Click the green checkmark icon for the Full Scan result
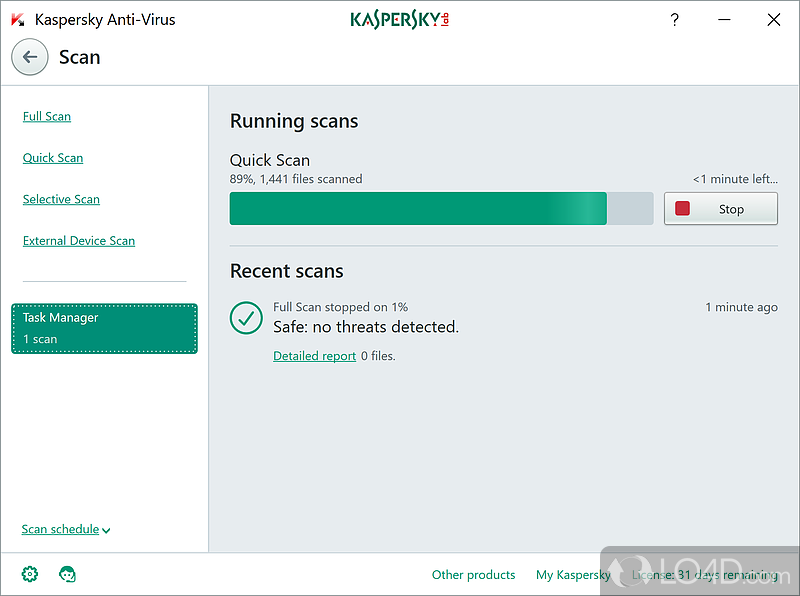Screen dimensions: 800x596 point(246,318)
